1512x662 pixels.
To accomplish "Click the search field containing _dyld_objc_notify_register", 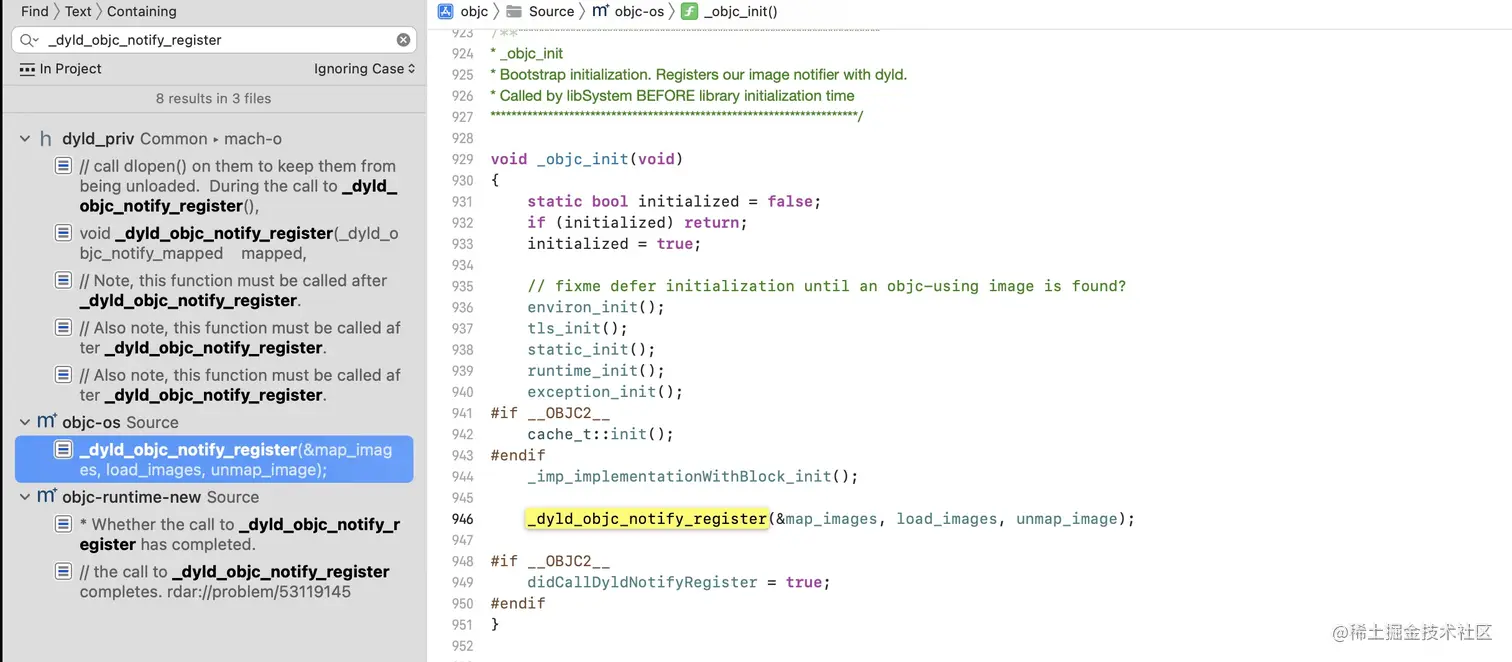I will pyautogui.click(x=215, y=40).
